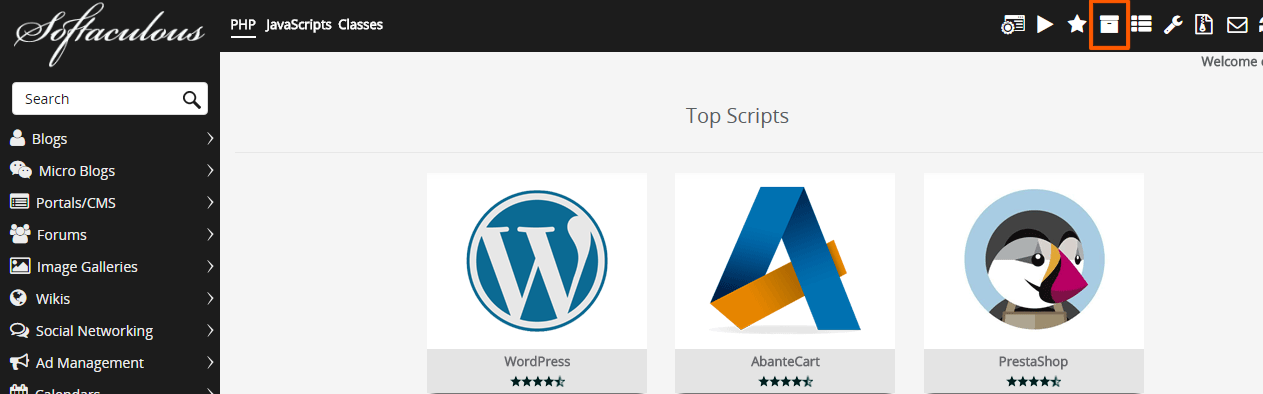Switch to the PHP tab

[243, 25]
